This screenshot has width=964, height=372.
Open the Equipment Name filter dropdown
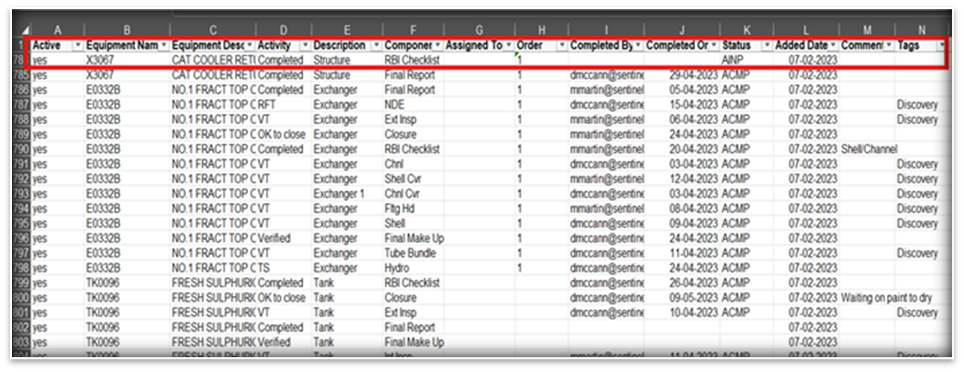(164, 46)
